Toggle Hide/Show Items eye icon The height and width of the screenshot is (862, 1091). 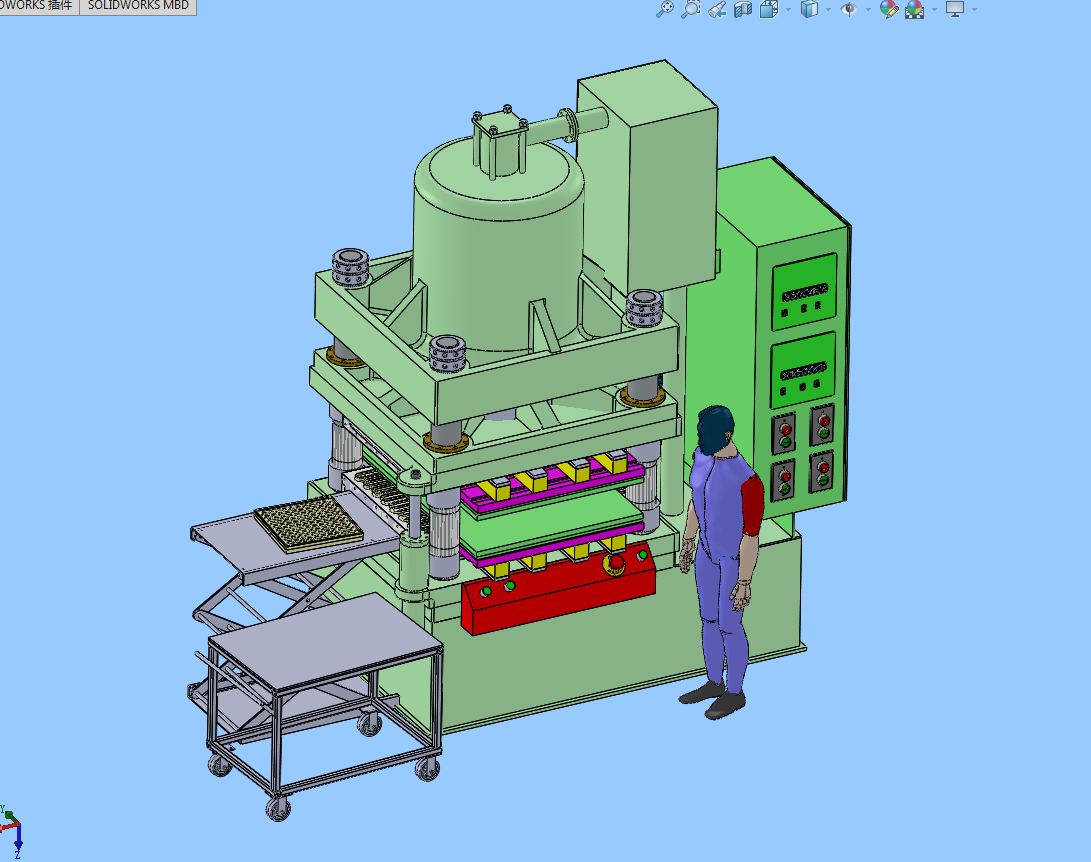849,10
